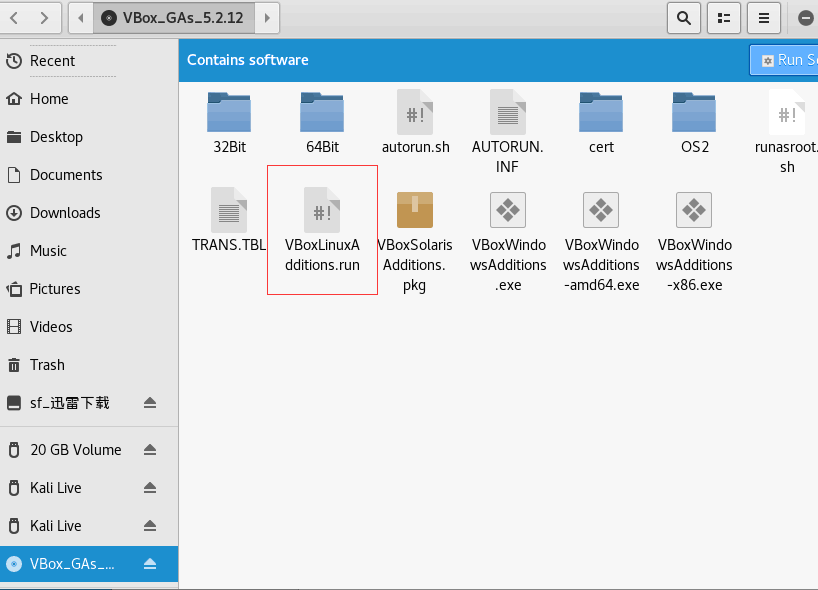Eject the first Kali Live drive
The height and width of the screenshot is (590, 818).
150,488
